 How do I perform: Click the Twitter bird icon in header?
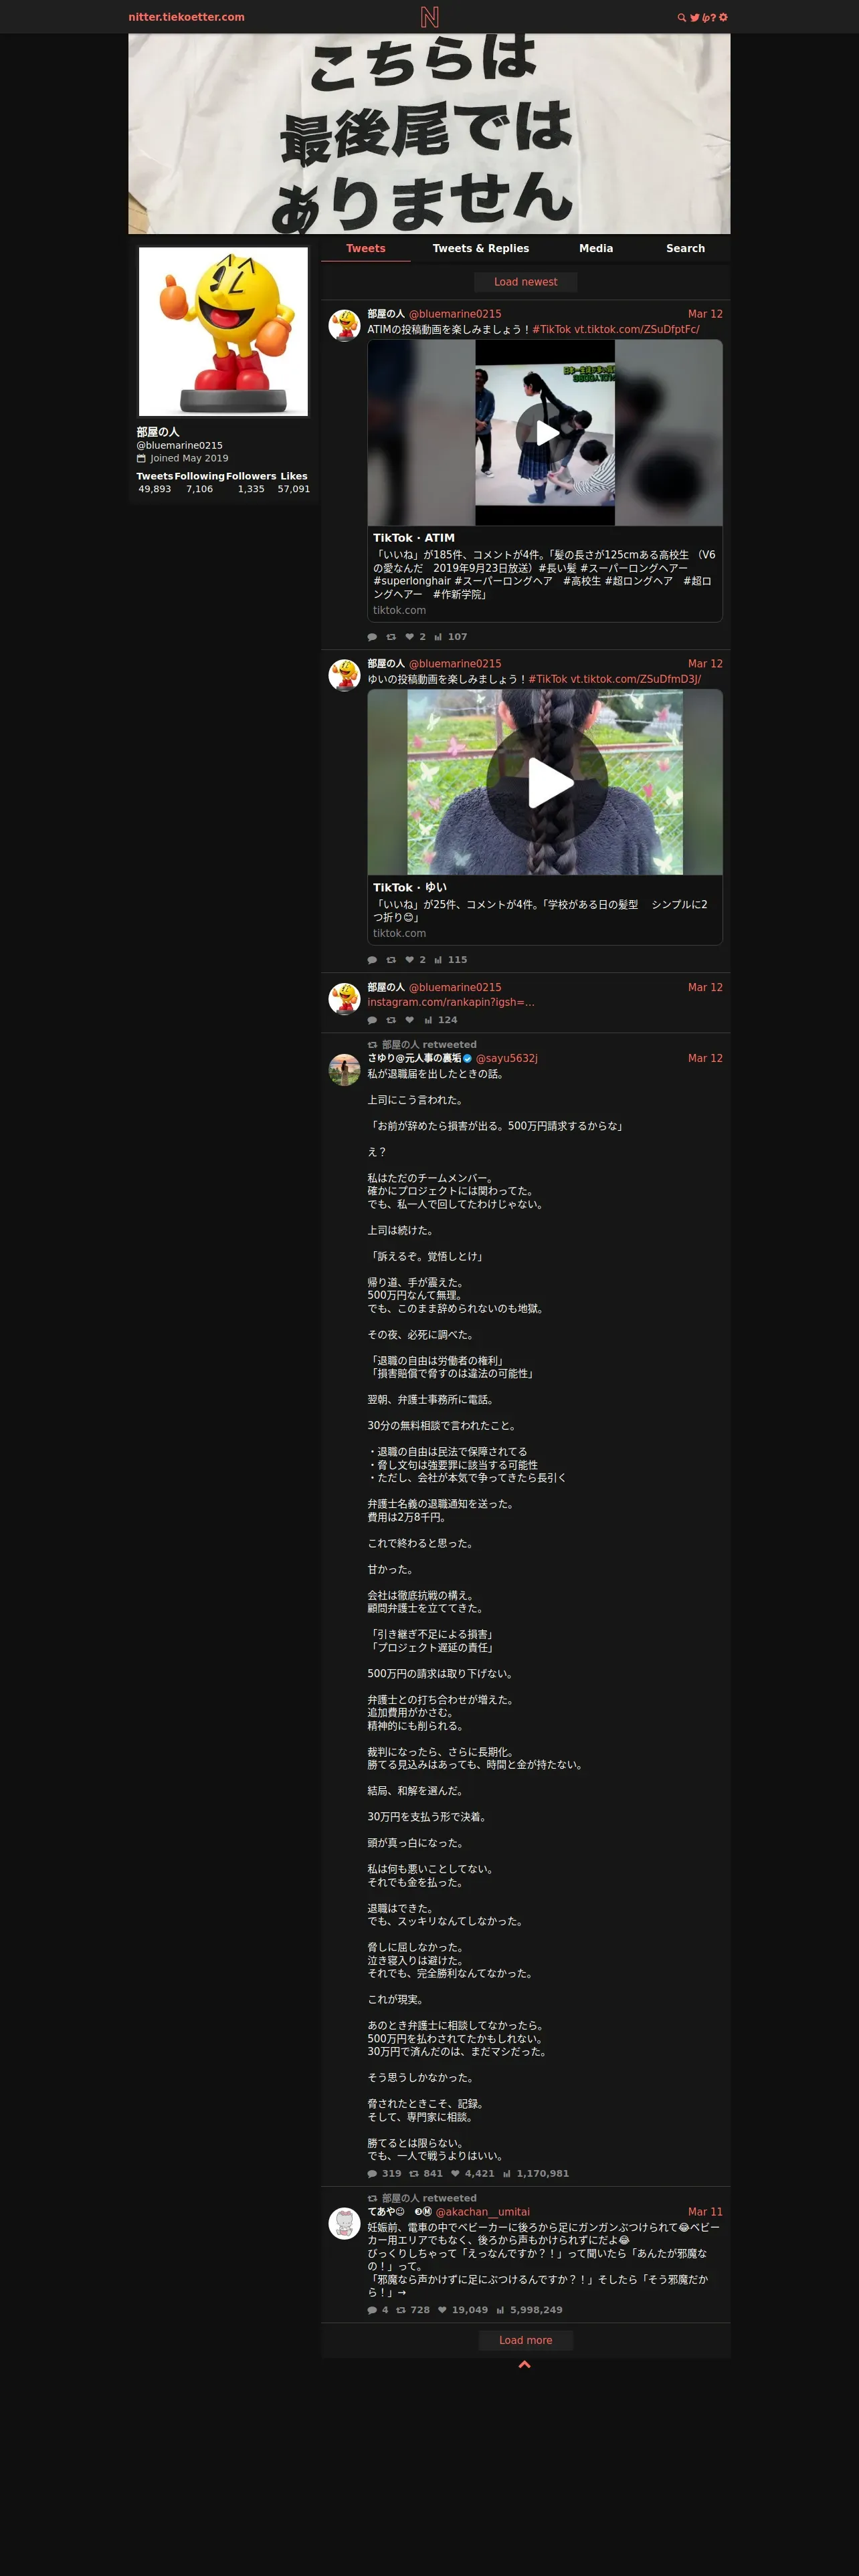pos(695,17)
